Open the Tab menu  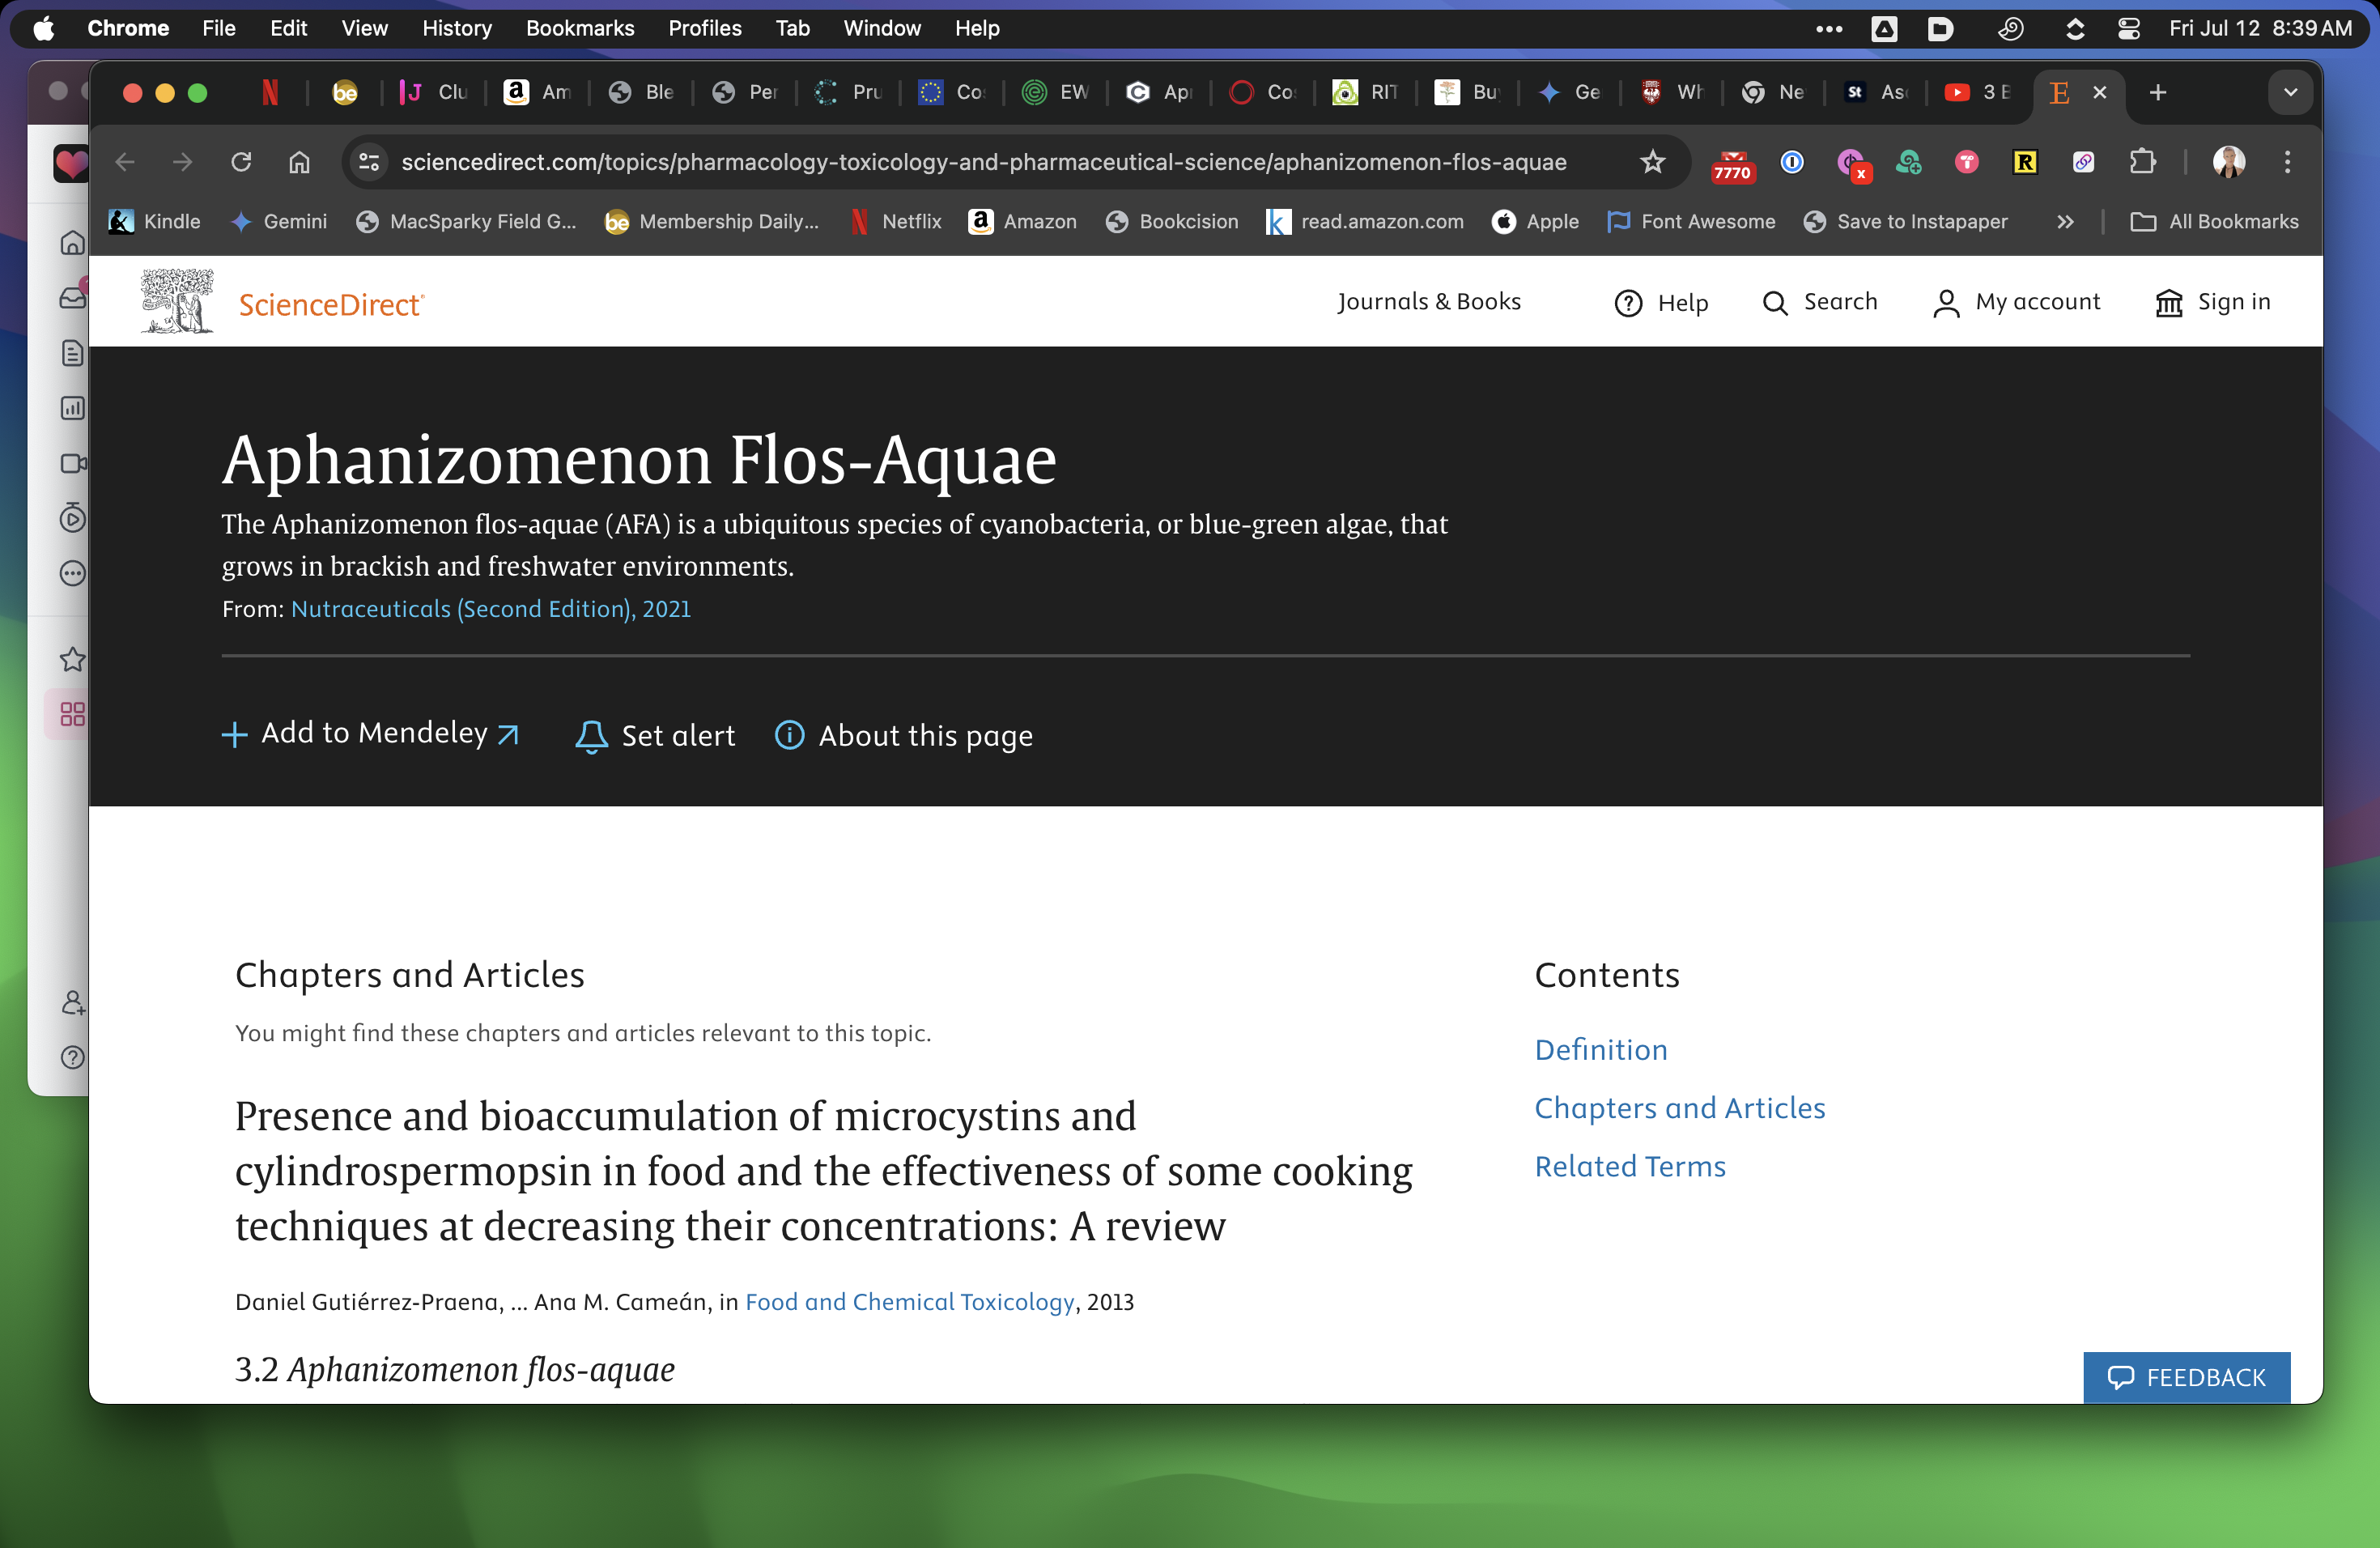point(792,29)
